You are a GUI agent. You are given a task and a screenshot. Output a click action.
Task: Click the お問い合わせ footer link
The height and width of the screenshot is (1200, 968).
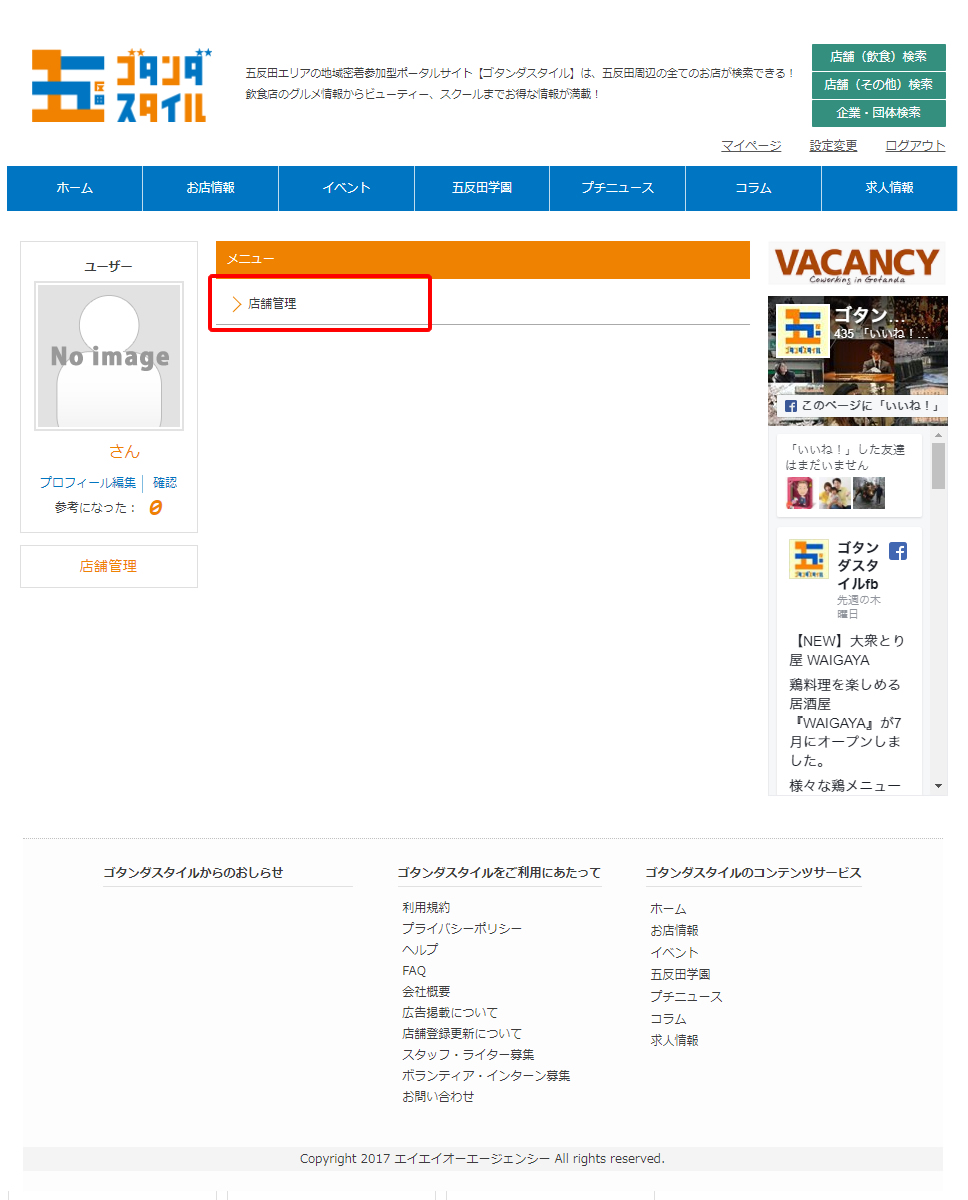[438, 1097]
